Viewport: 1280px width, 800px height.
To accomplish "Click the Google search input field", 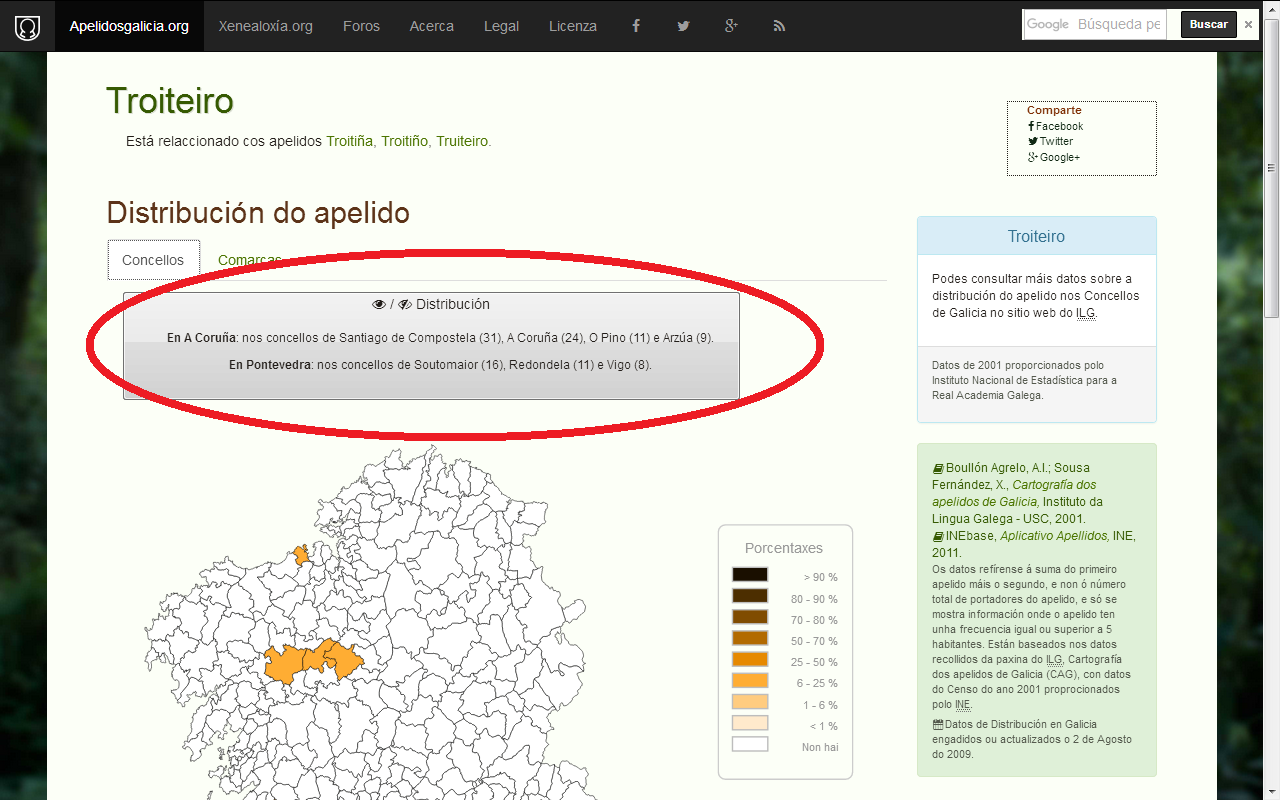I will (x=1118, y=25).
